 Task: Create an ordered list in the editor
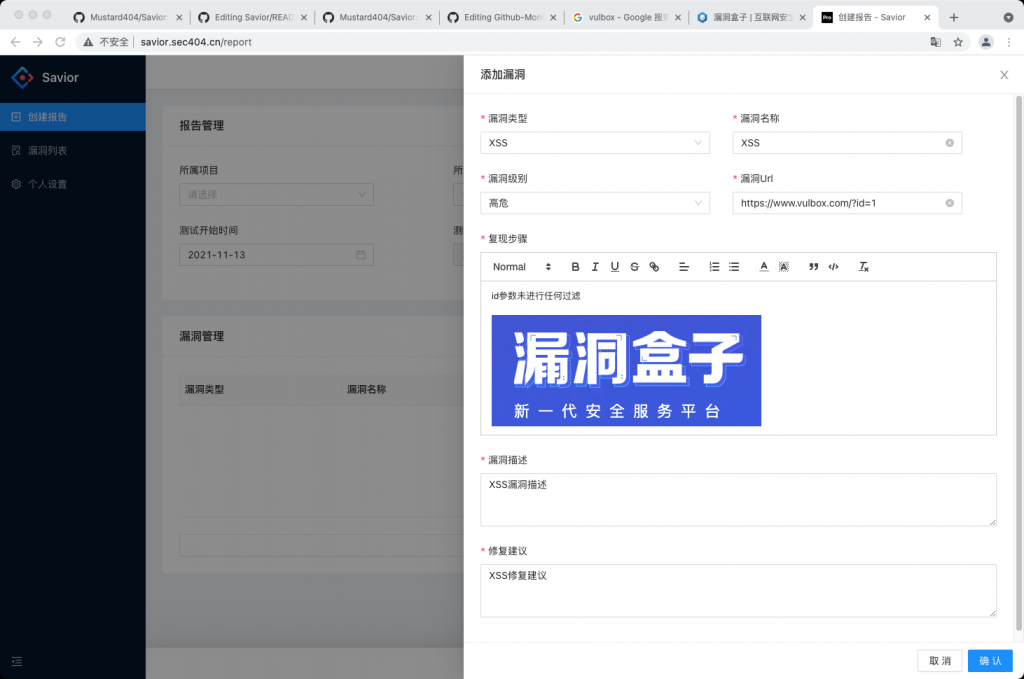click(x=713, y=266)
